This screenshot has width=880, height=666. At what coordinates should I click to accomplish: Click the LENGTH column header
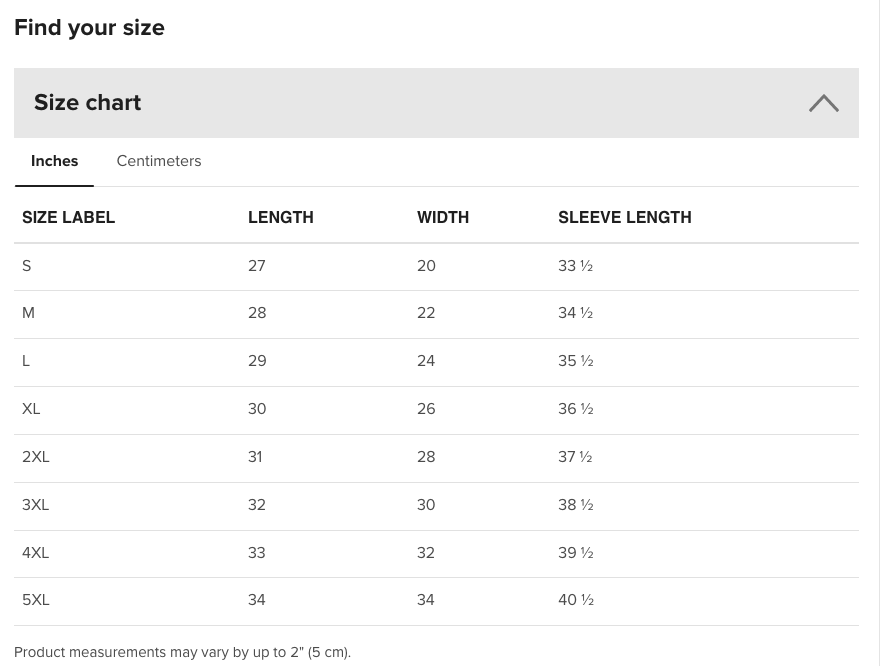coord(281,218)
